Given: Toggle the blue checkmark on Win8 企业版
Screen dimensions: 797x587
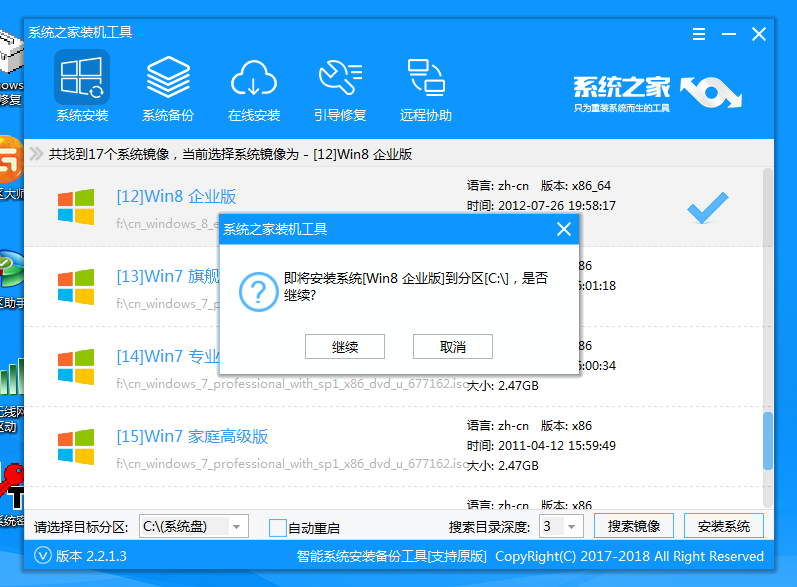Looking at the screenshot, I should pyautogui.click(x=707, y=207).
